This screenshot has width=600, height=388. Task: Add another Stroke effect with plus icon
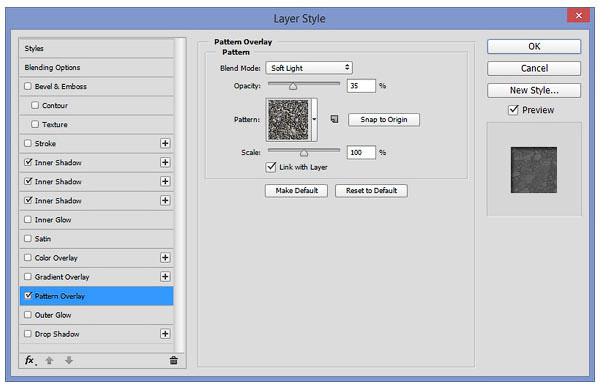pyautogui.click(x=165, y=143)
